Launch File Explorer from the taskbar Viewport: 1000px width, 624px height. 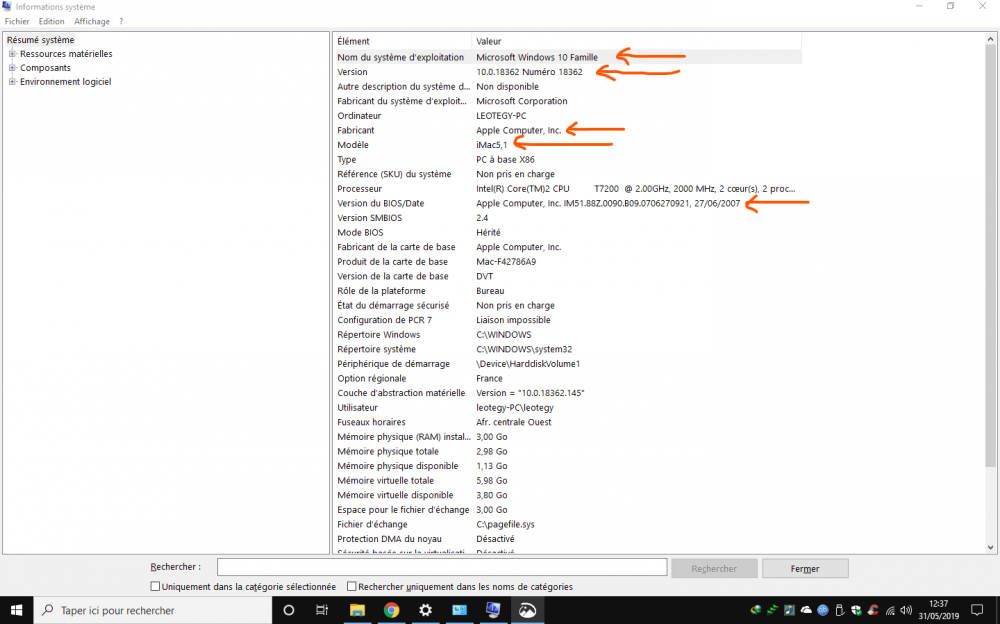[357, 610]
